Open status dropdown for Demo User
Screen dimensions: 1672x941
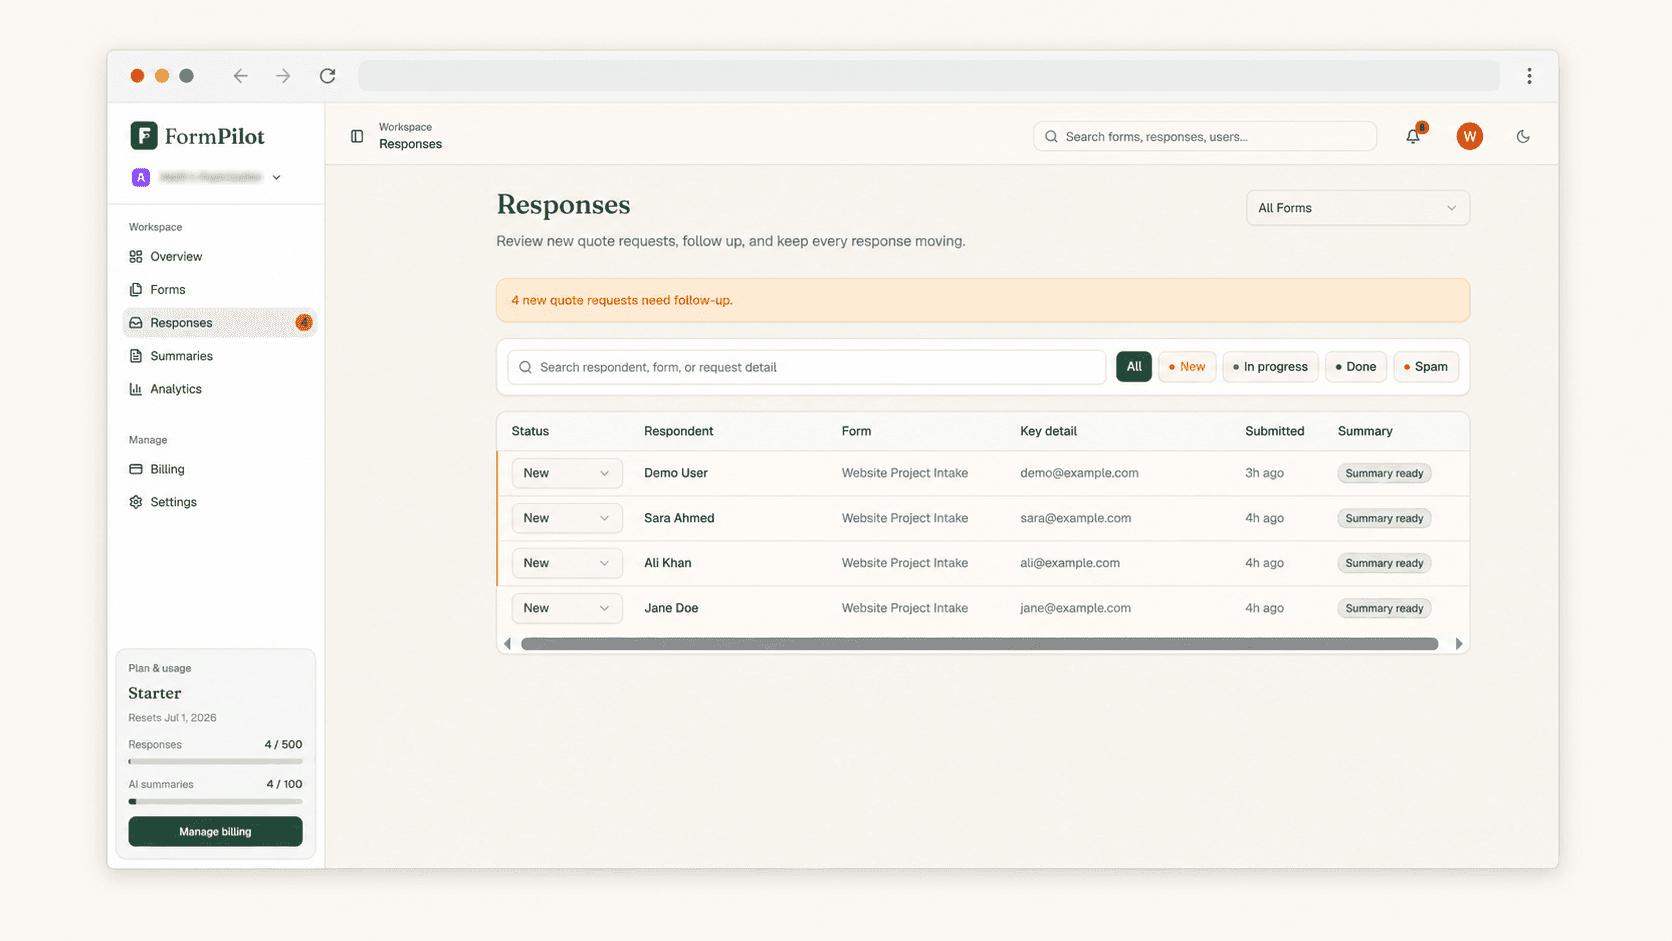pos(566,473)
